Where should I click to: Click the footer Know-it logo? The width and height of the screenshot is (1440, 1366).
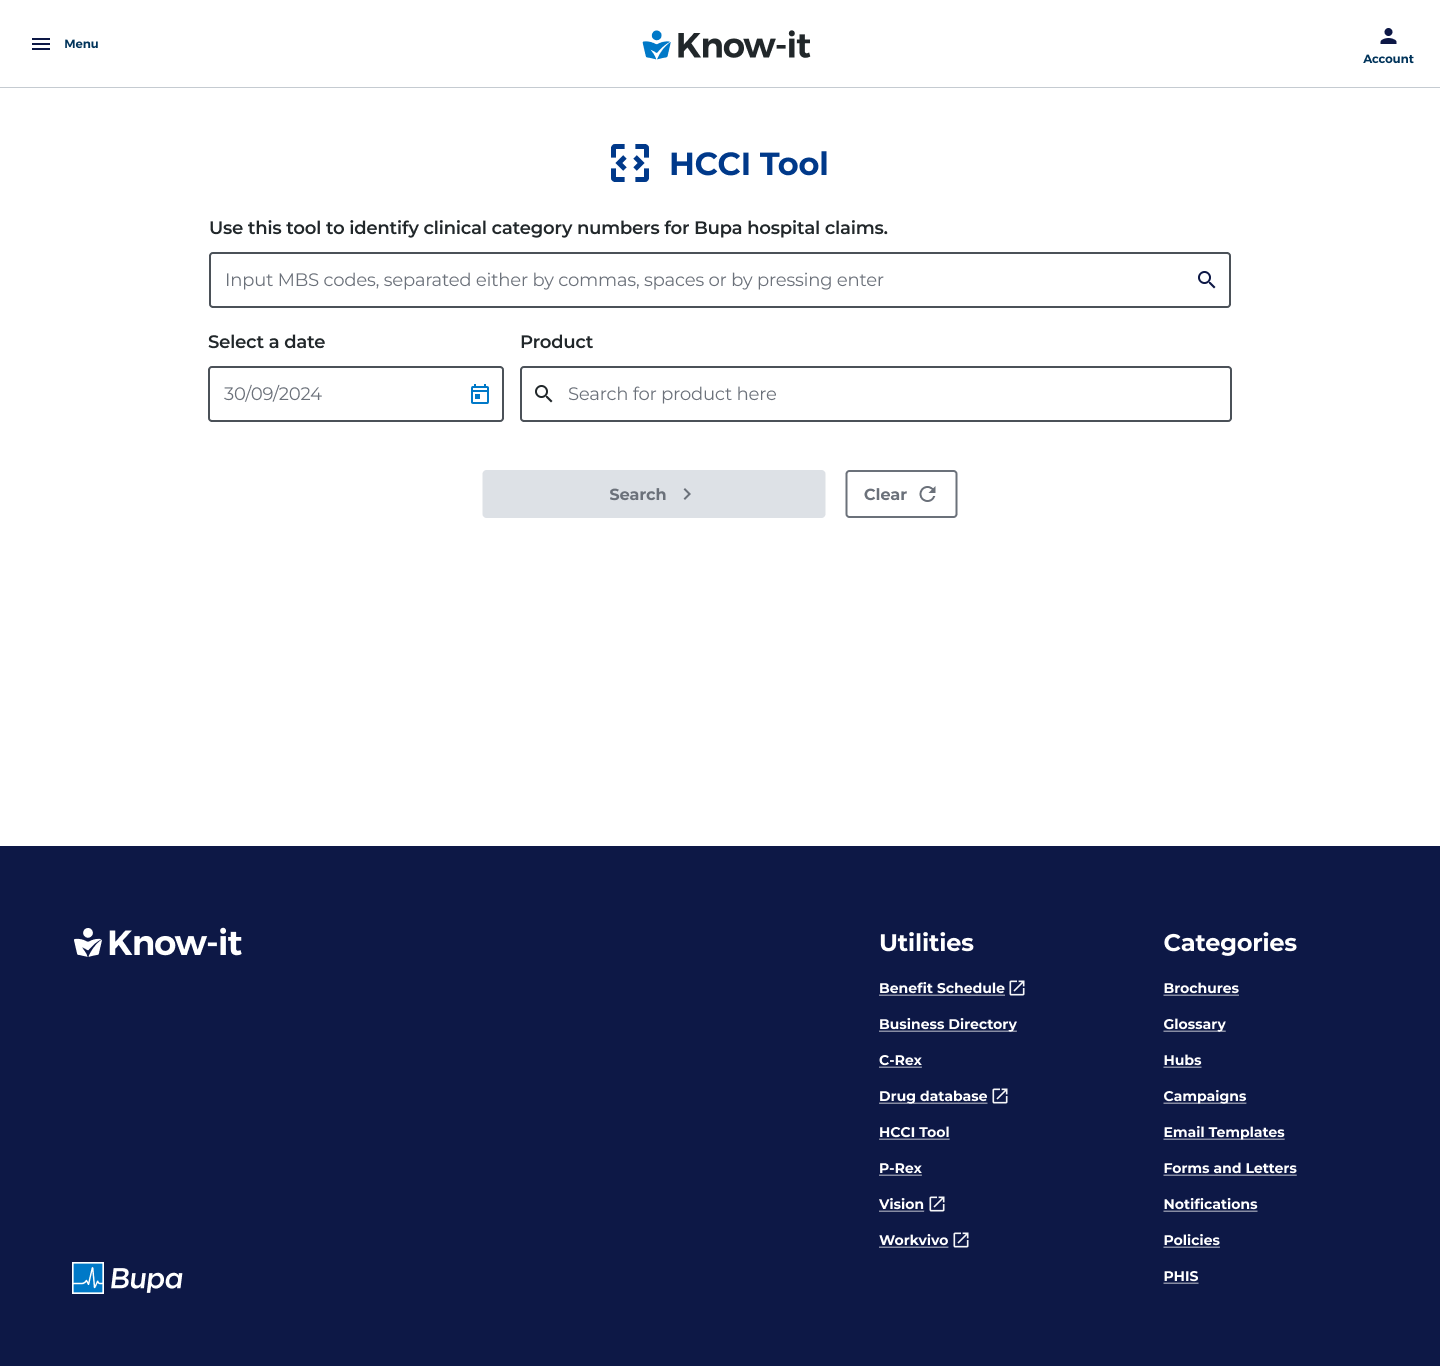pyautogui.click(x=158, y=943)
